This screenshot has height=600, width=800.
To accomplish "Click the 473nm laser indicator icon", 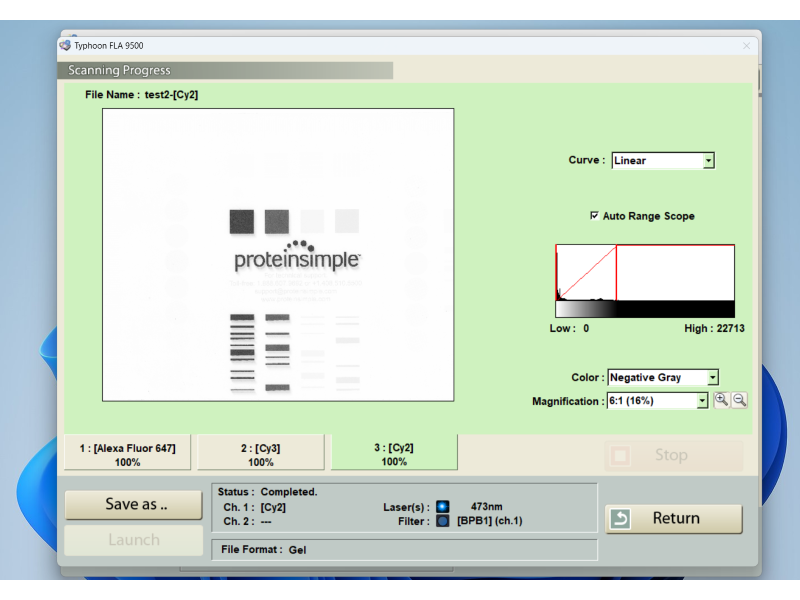I will [x=443, y=507].
